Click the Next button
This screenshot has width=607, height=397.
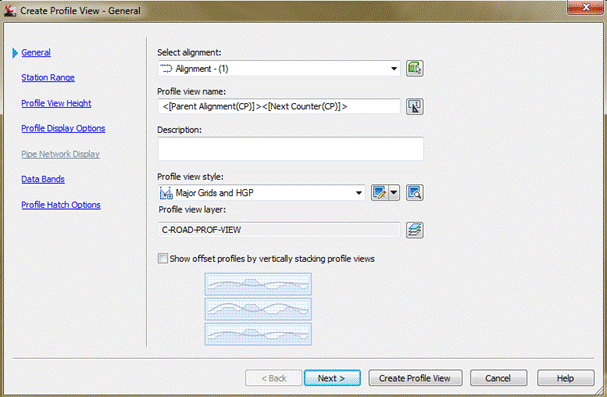pos(332,378)
